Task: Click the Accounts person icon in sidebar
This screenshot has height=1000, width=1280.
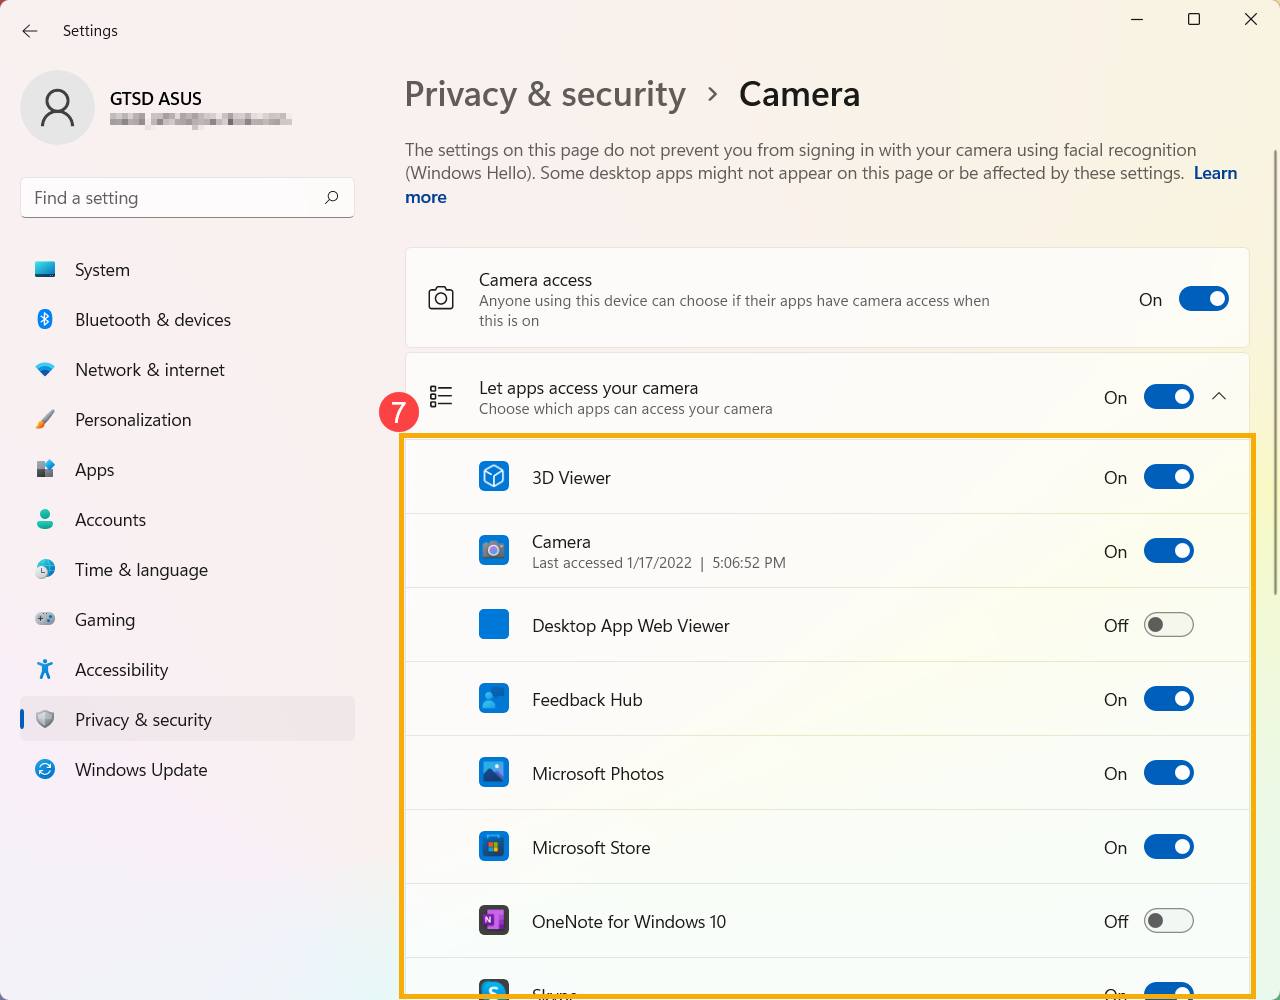Action: tap(45, 519)
